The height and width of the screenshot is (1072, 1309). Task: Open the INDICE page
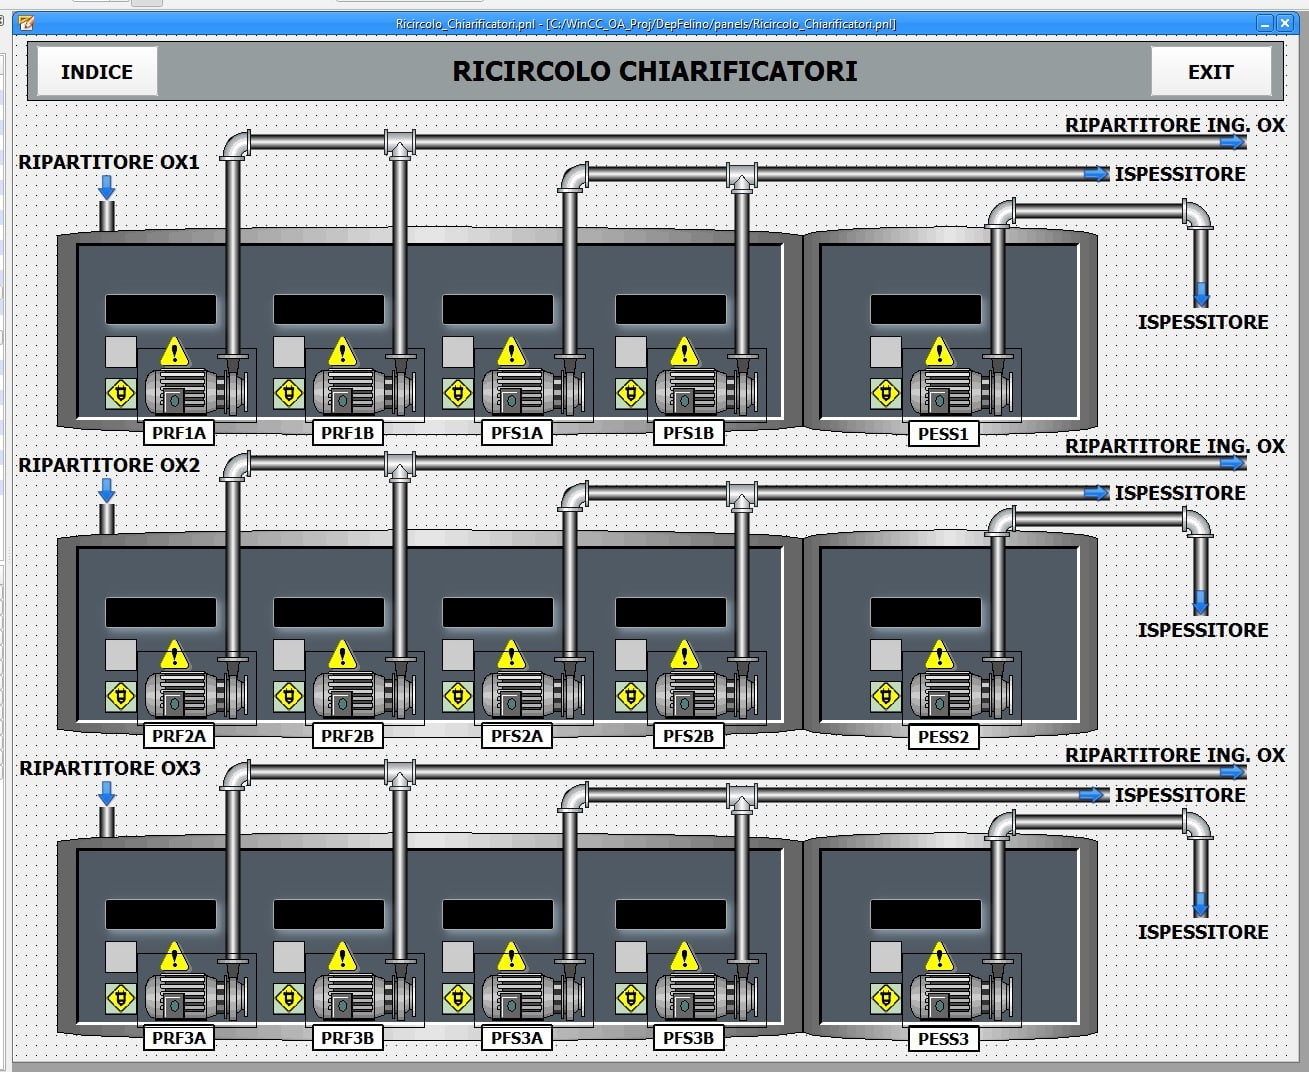click(97, 72)
